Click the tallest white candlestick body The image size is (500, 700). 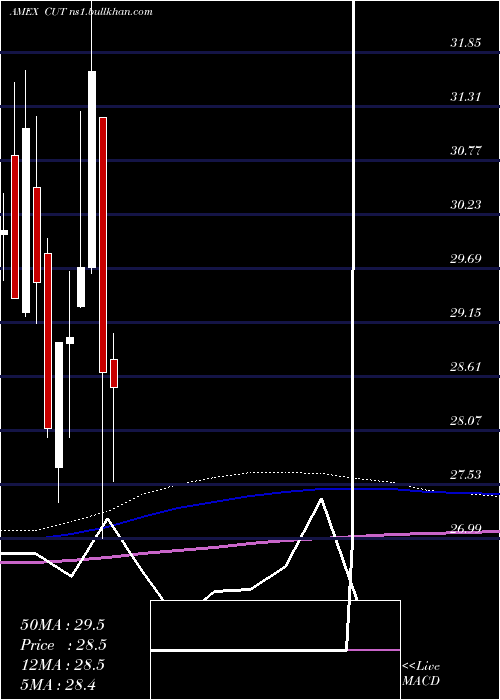click(92, 169)
